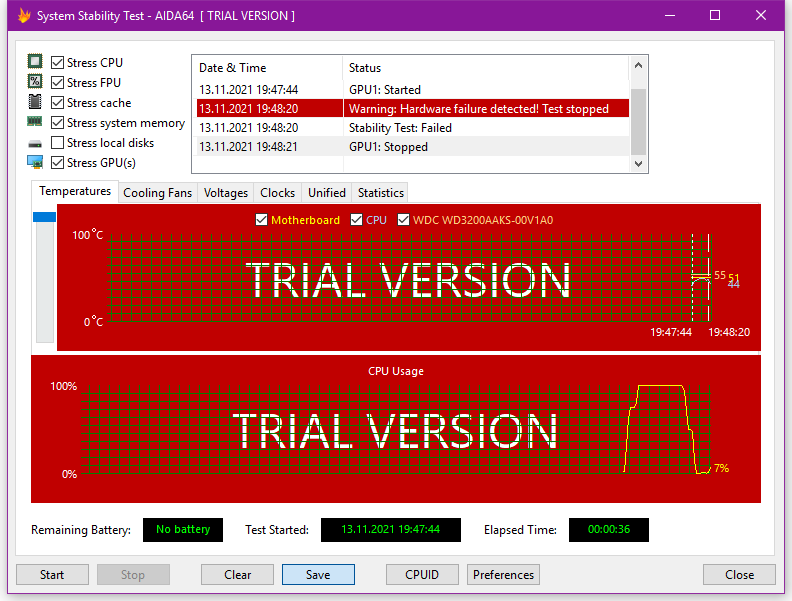Click the Test Started time value field

click(390, 530)
